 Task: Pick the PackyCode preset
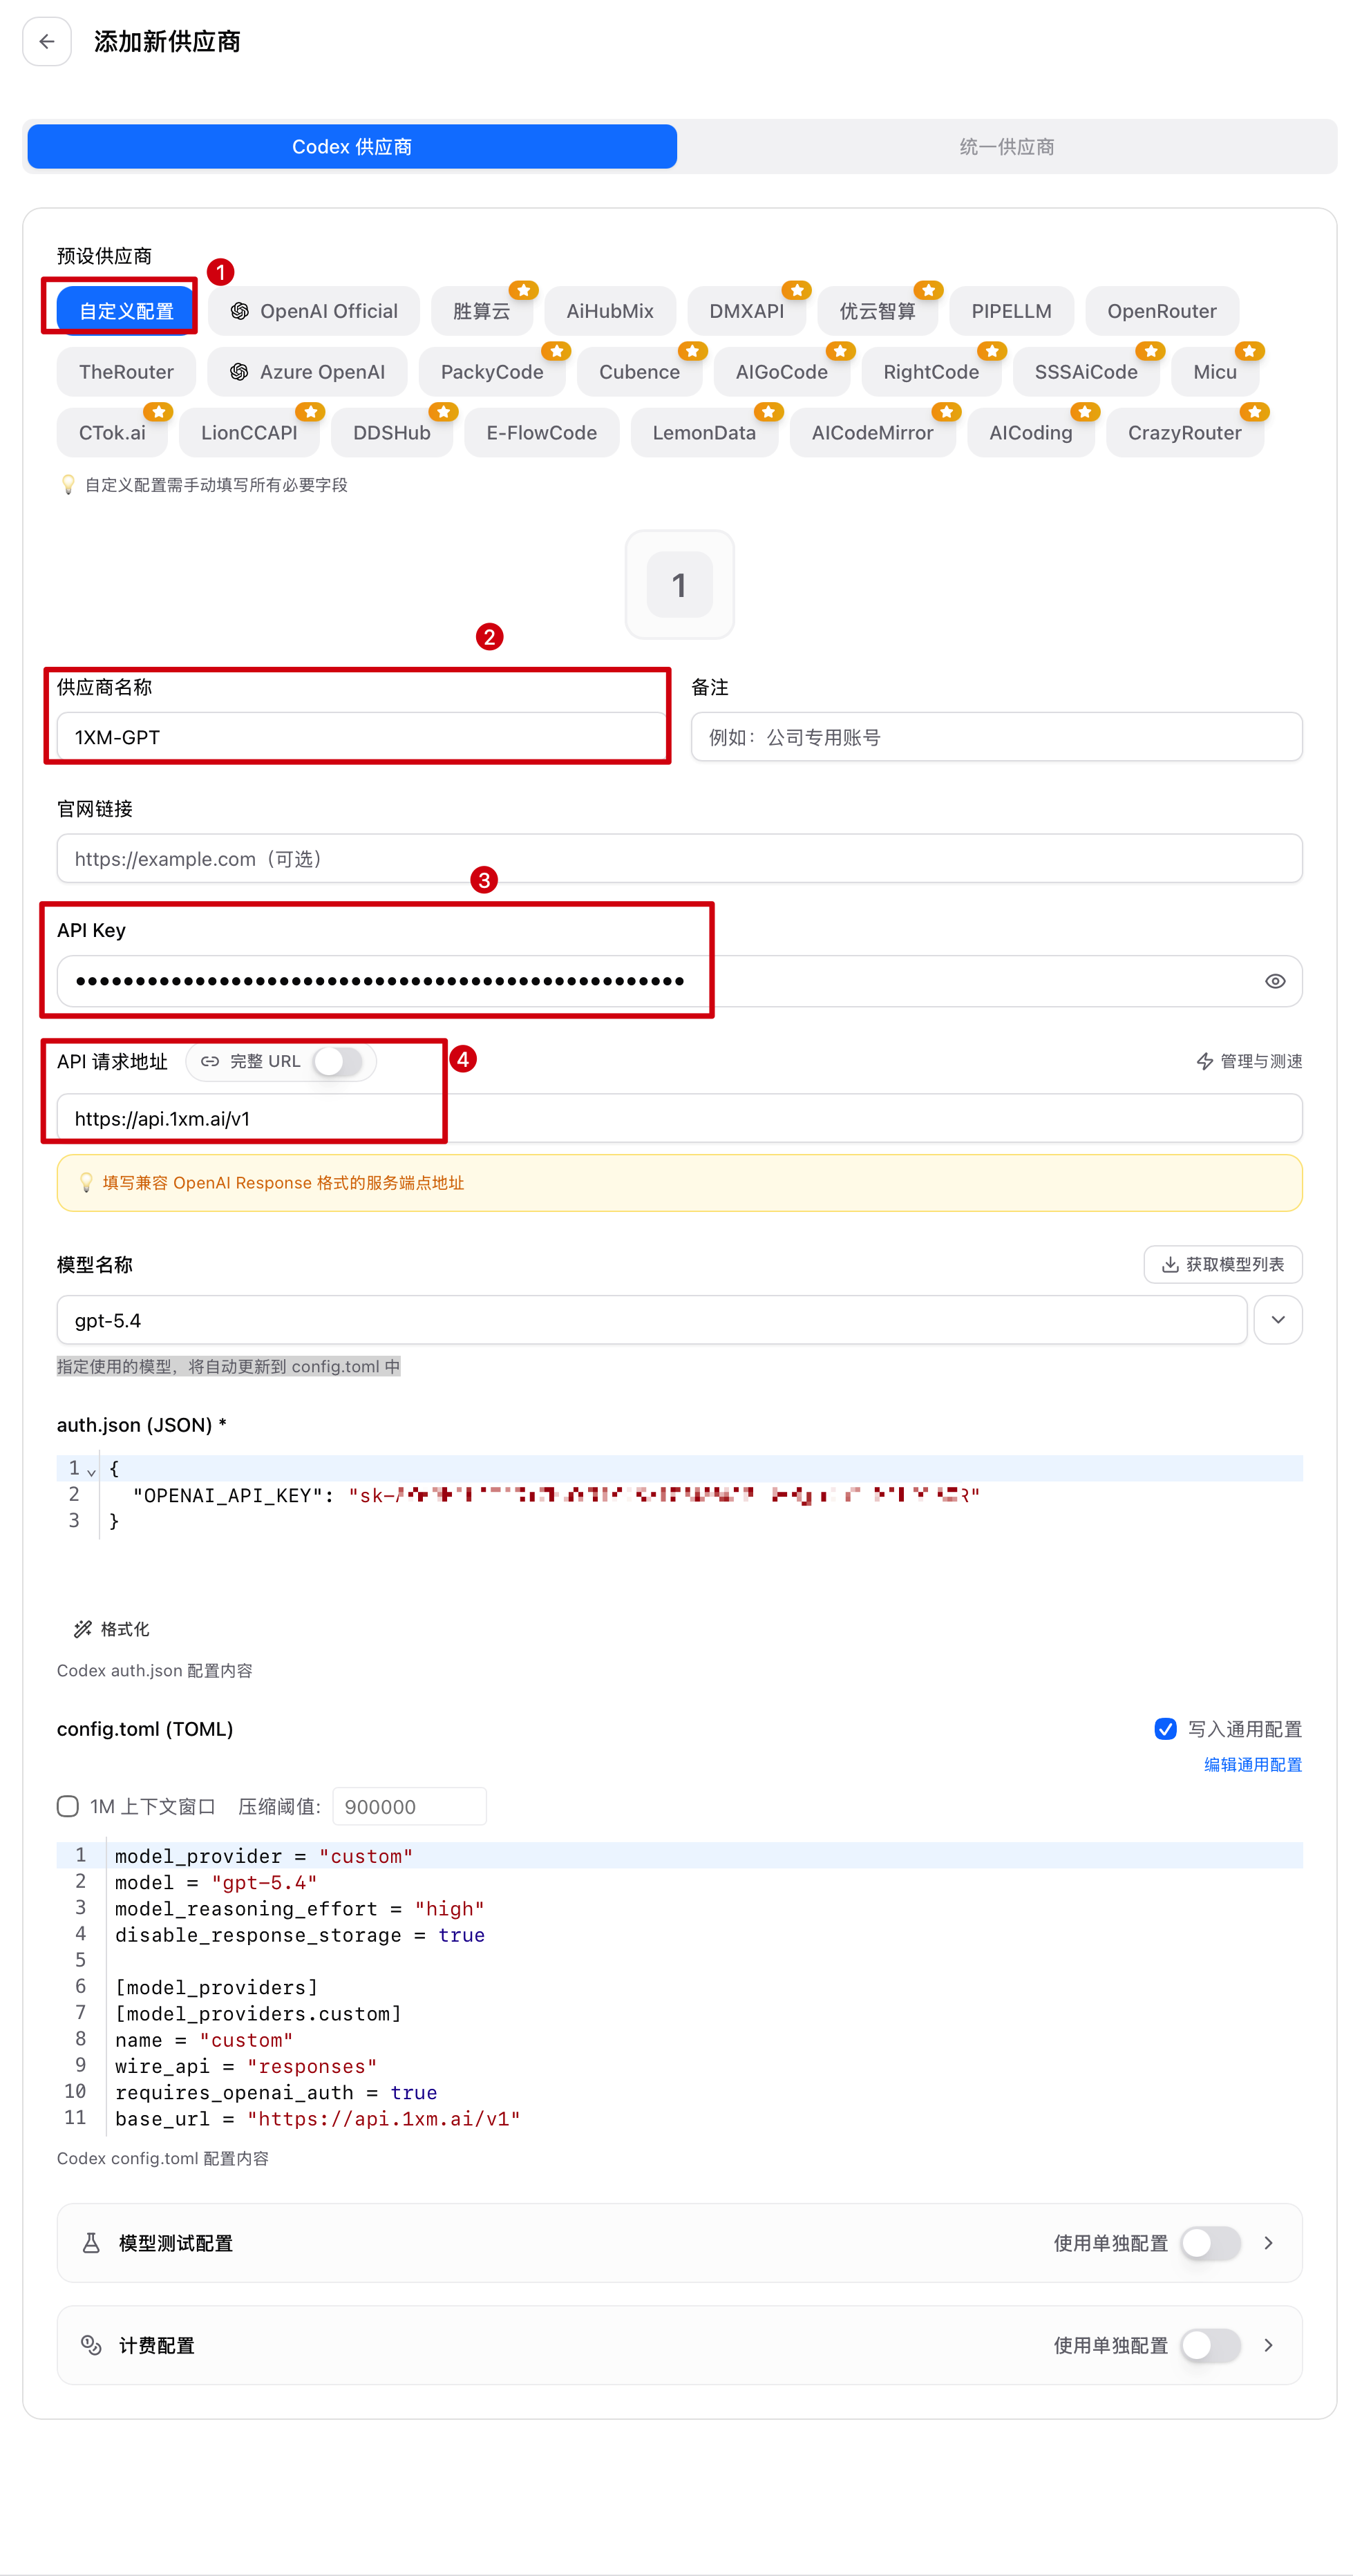(x=492, y=372)
